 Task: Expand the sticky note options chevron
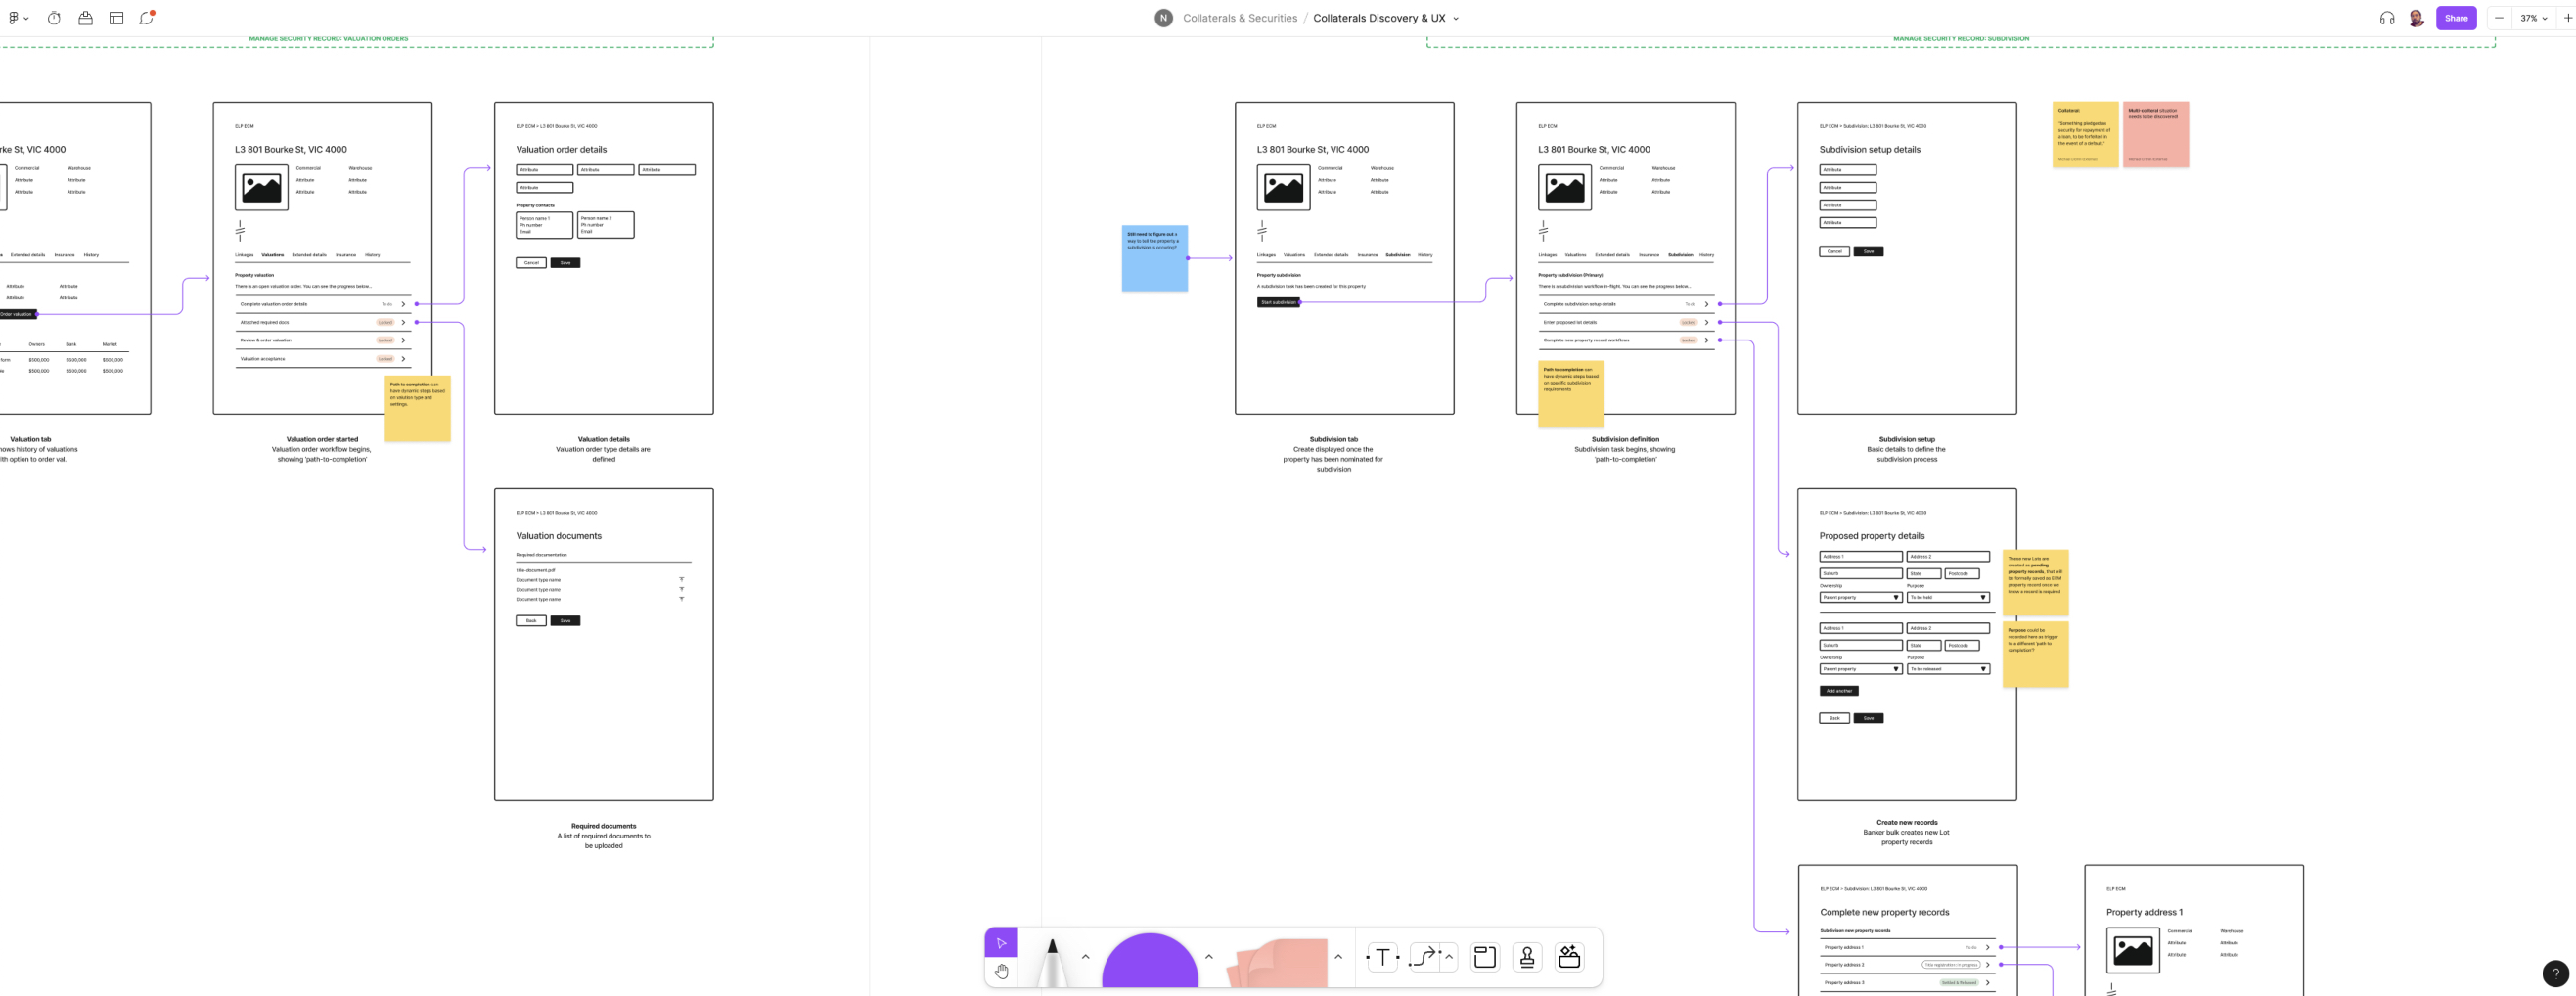(x=1338, y=957)
